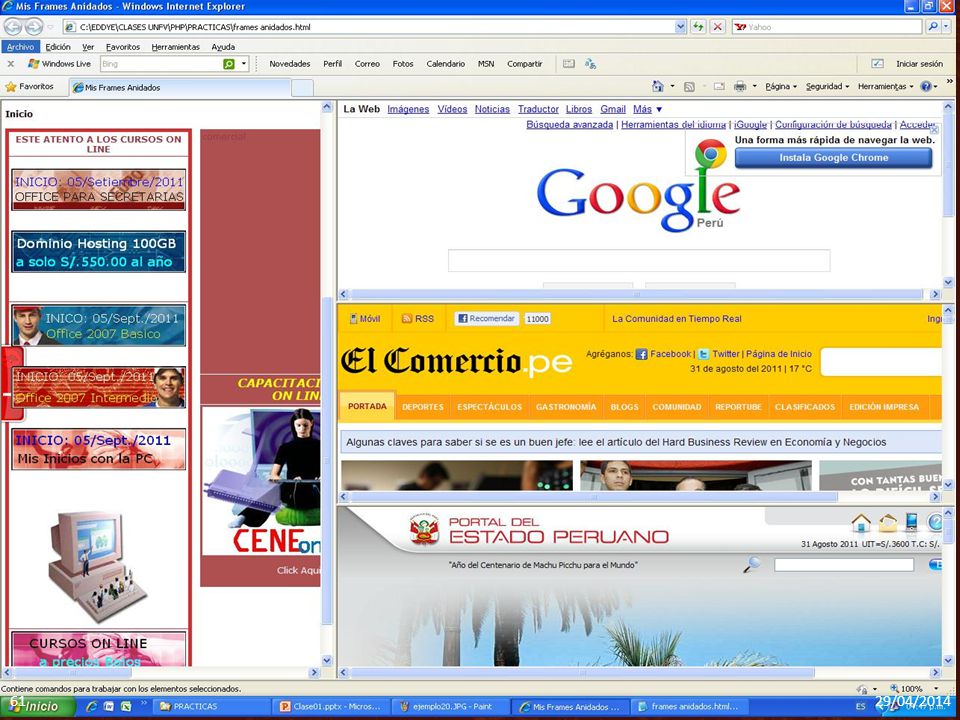Click the Móvil phone icon in El Comercio
The image size is (960, 720).
click(353, 318)
